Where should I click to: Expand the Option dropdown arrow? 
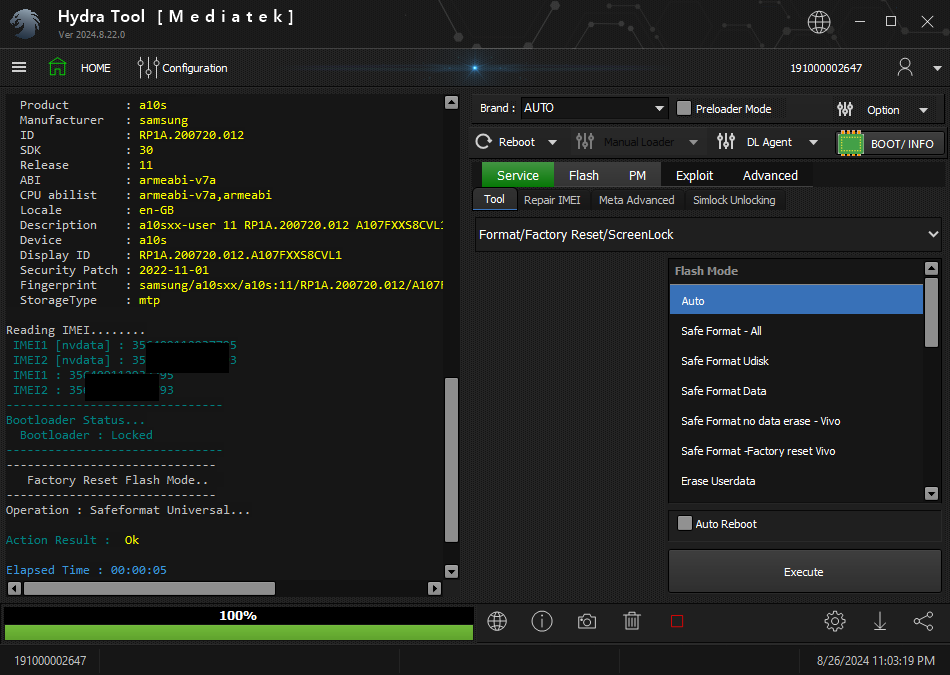[x=923, y=110]
